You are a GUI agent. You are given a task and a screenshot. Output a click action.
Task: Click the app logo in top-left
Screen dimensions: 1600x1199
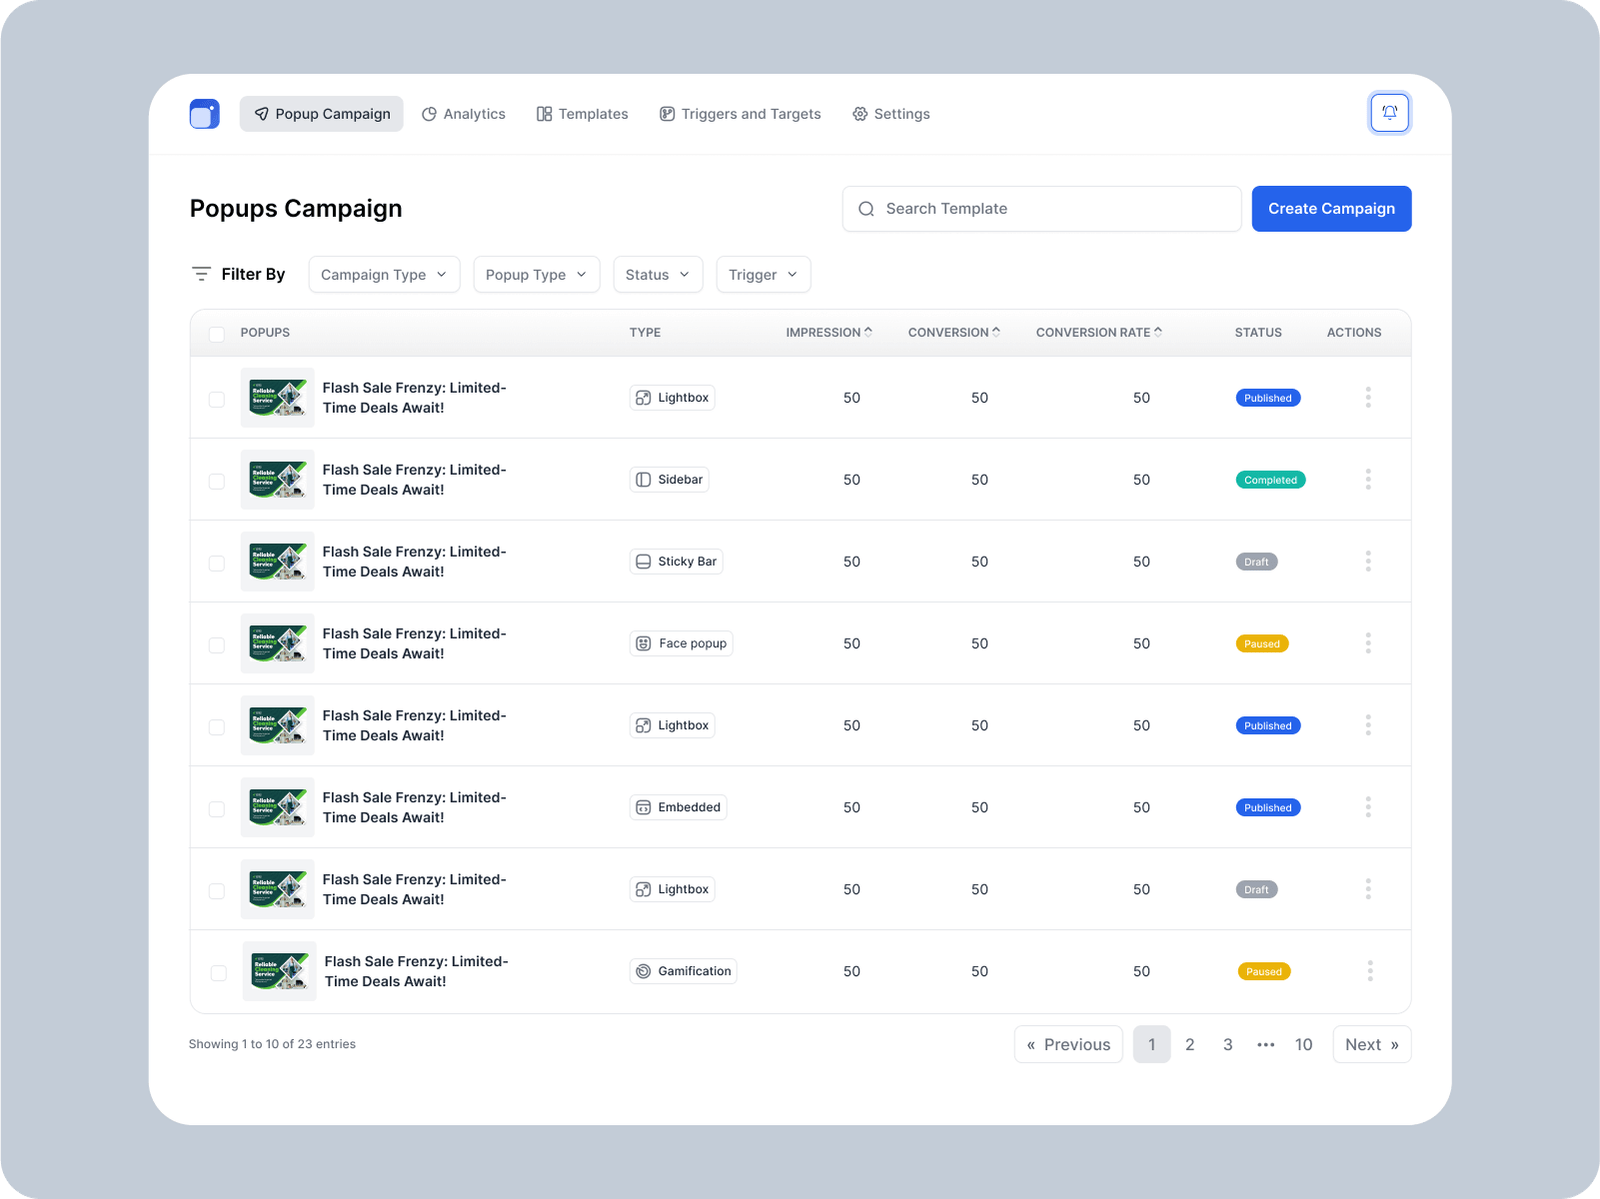click(x=205, y=114)
